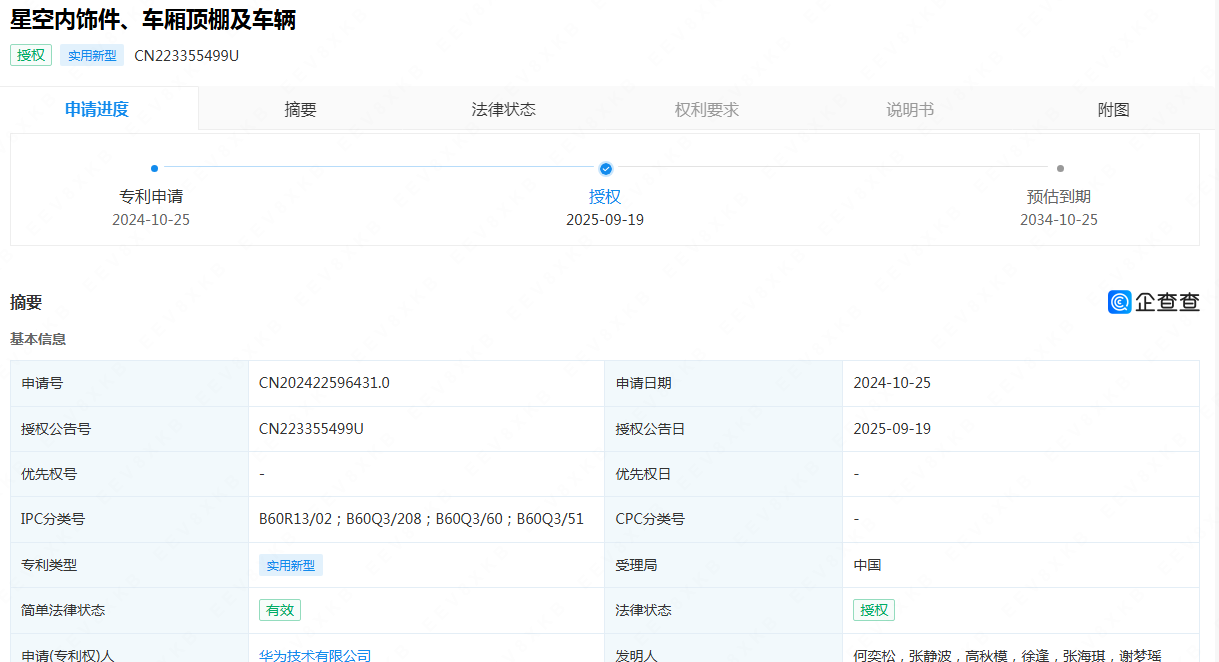The image size is (1219, 662).
Task: Click the application number CN202422596431.0
Action: coord(324,383)
